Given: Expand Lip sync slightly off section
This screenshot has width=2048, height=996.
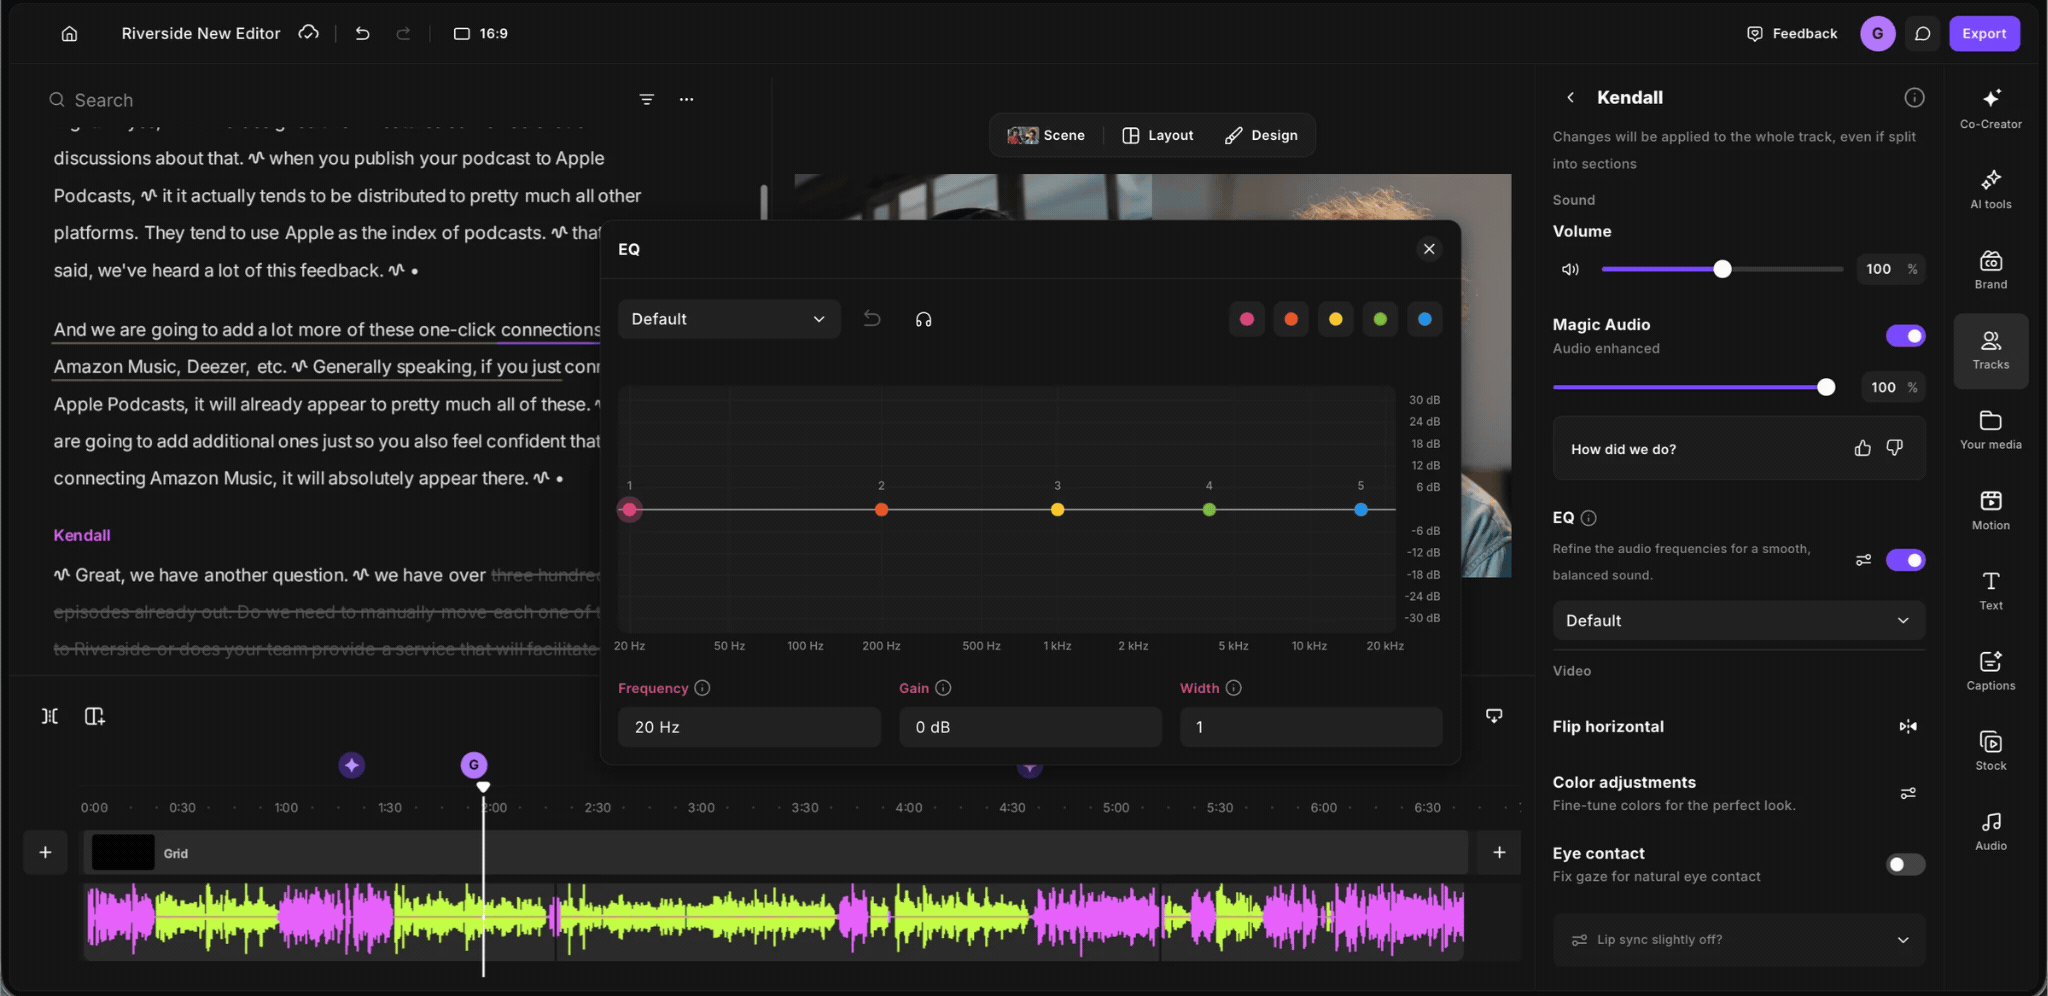Looking at the screenshot, I should (1738, 940).
